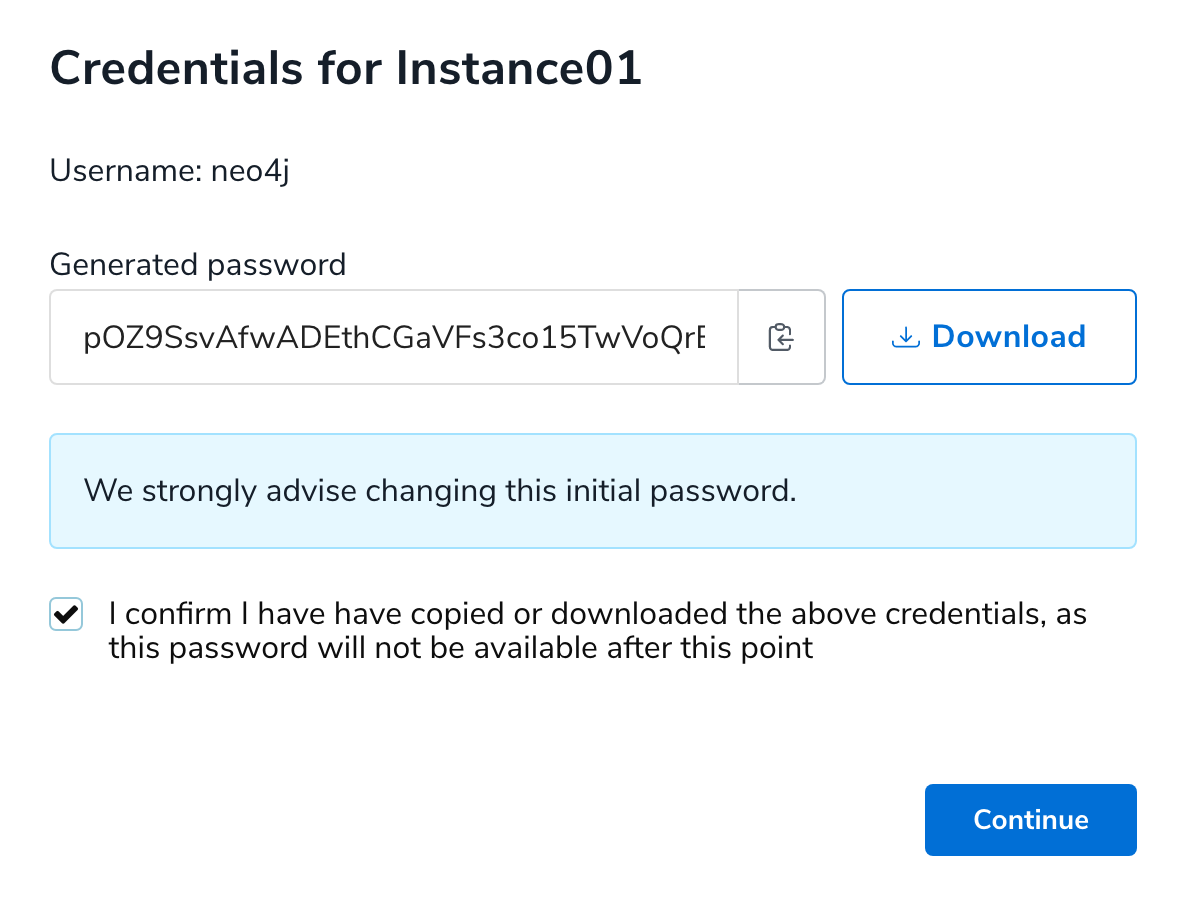The image size is (1195, 898).
Task: Click the clipboard button beside password
Action: (x=781, y=337)
